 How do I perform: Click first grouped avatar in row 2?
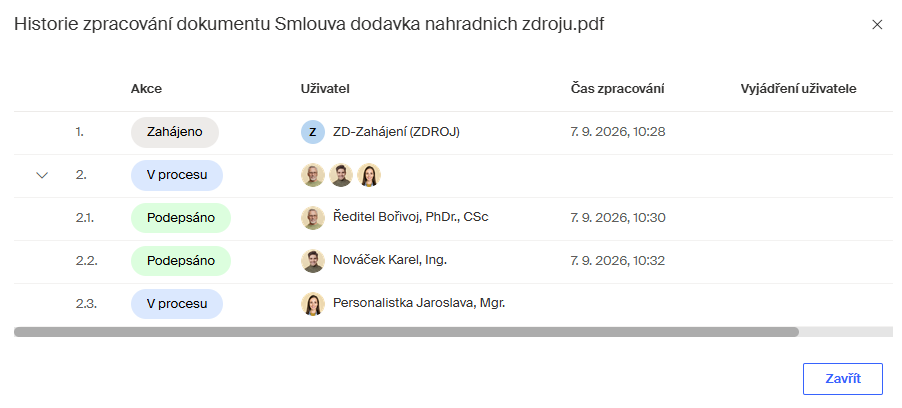(312, 175)
